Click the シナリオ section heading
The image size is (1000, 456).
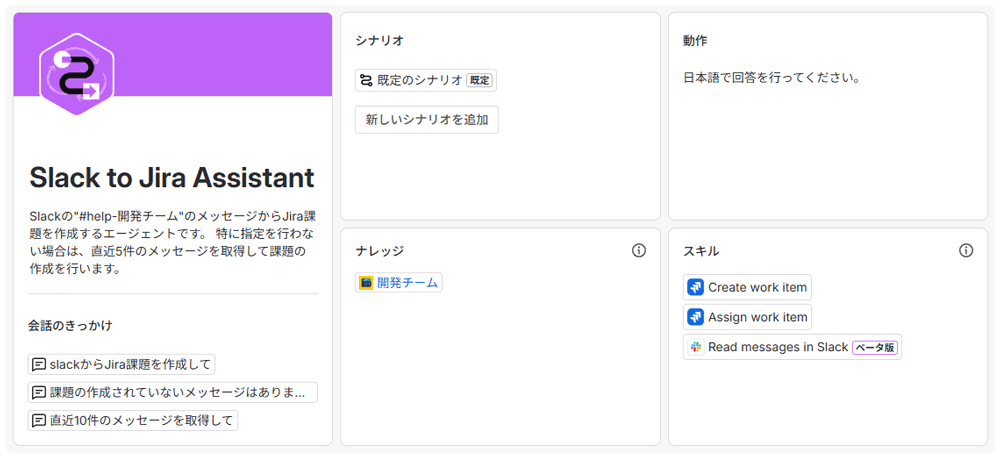click(x=379, y=41)
